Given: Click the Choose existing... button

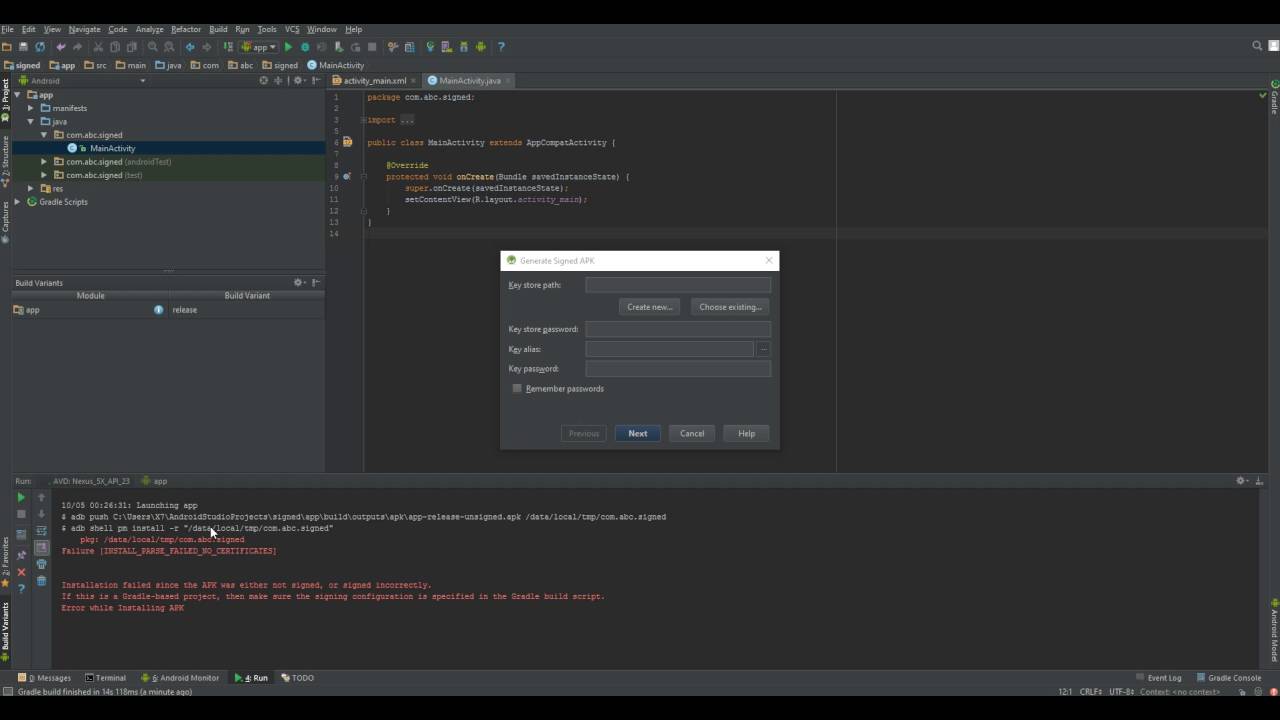Looking at the screenshot, I should [730, 307].
